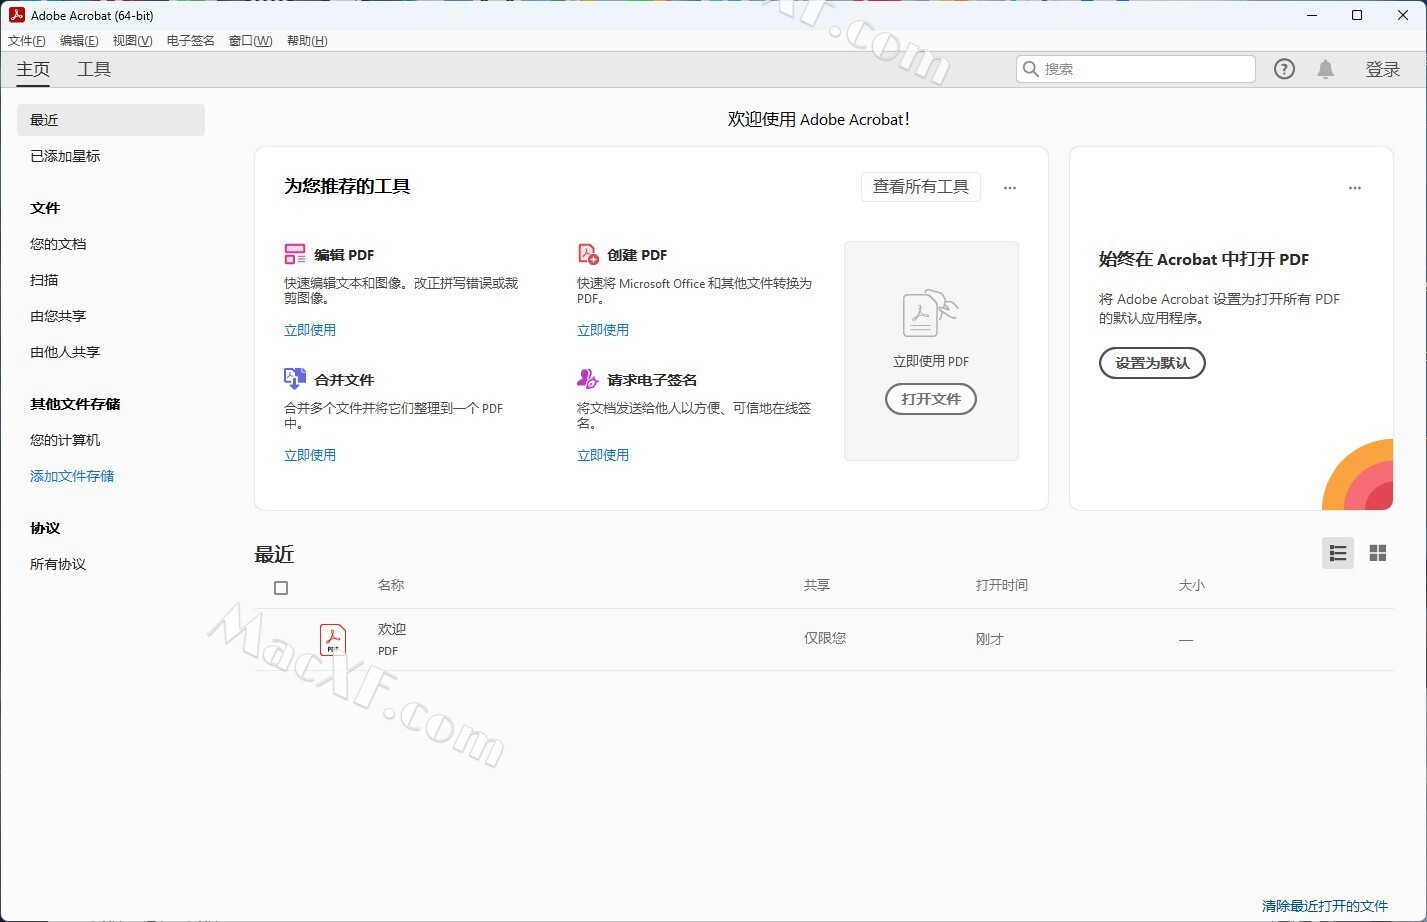Click the 设置为默认 button

click(1152, 363)
